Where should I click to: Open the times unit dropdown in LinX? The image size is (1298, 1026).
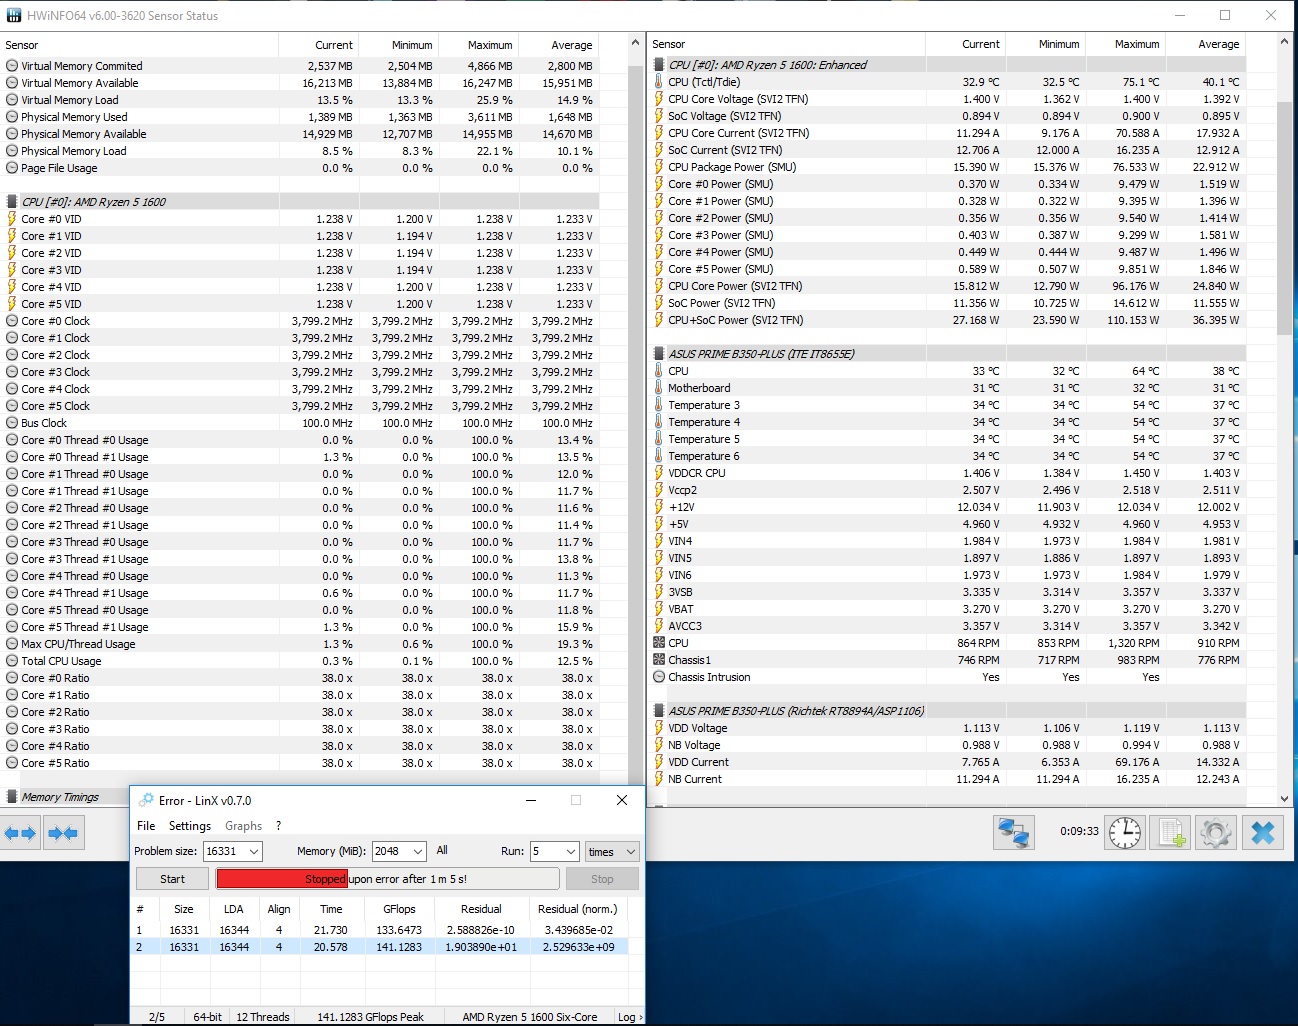[612, 851]
